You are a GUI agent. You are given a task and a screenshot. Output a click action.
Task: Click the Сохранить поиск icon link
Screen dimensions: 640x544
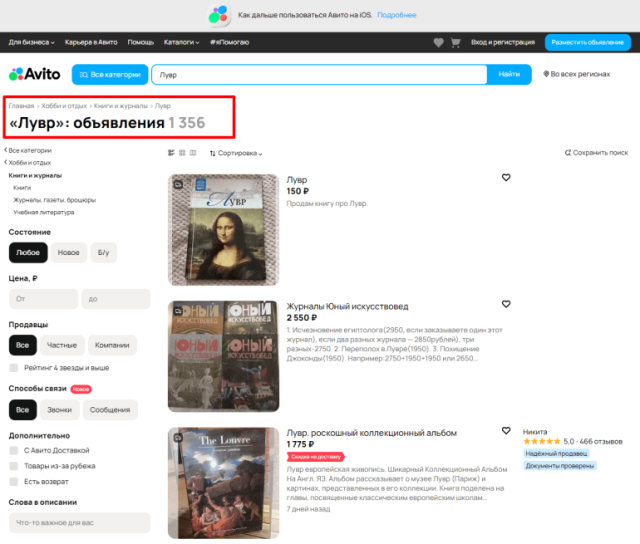tap(596, 153)
